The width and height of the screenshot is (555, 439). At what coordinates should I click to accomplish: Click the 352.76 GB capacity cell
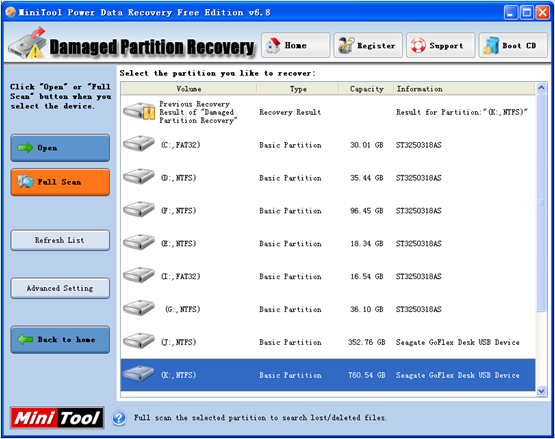click(367, 342)
